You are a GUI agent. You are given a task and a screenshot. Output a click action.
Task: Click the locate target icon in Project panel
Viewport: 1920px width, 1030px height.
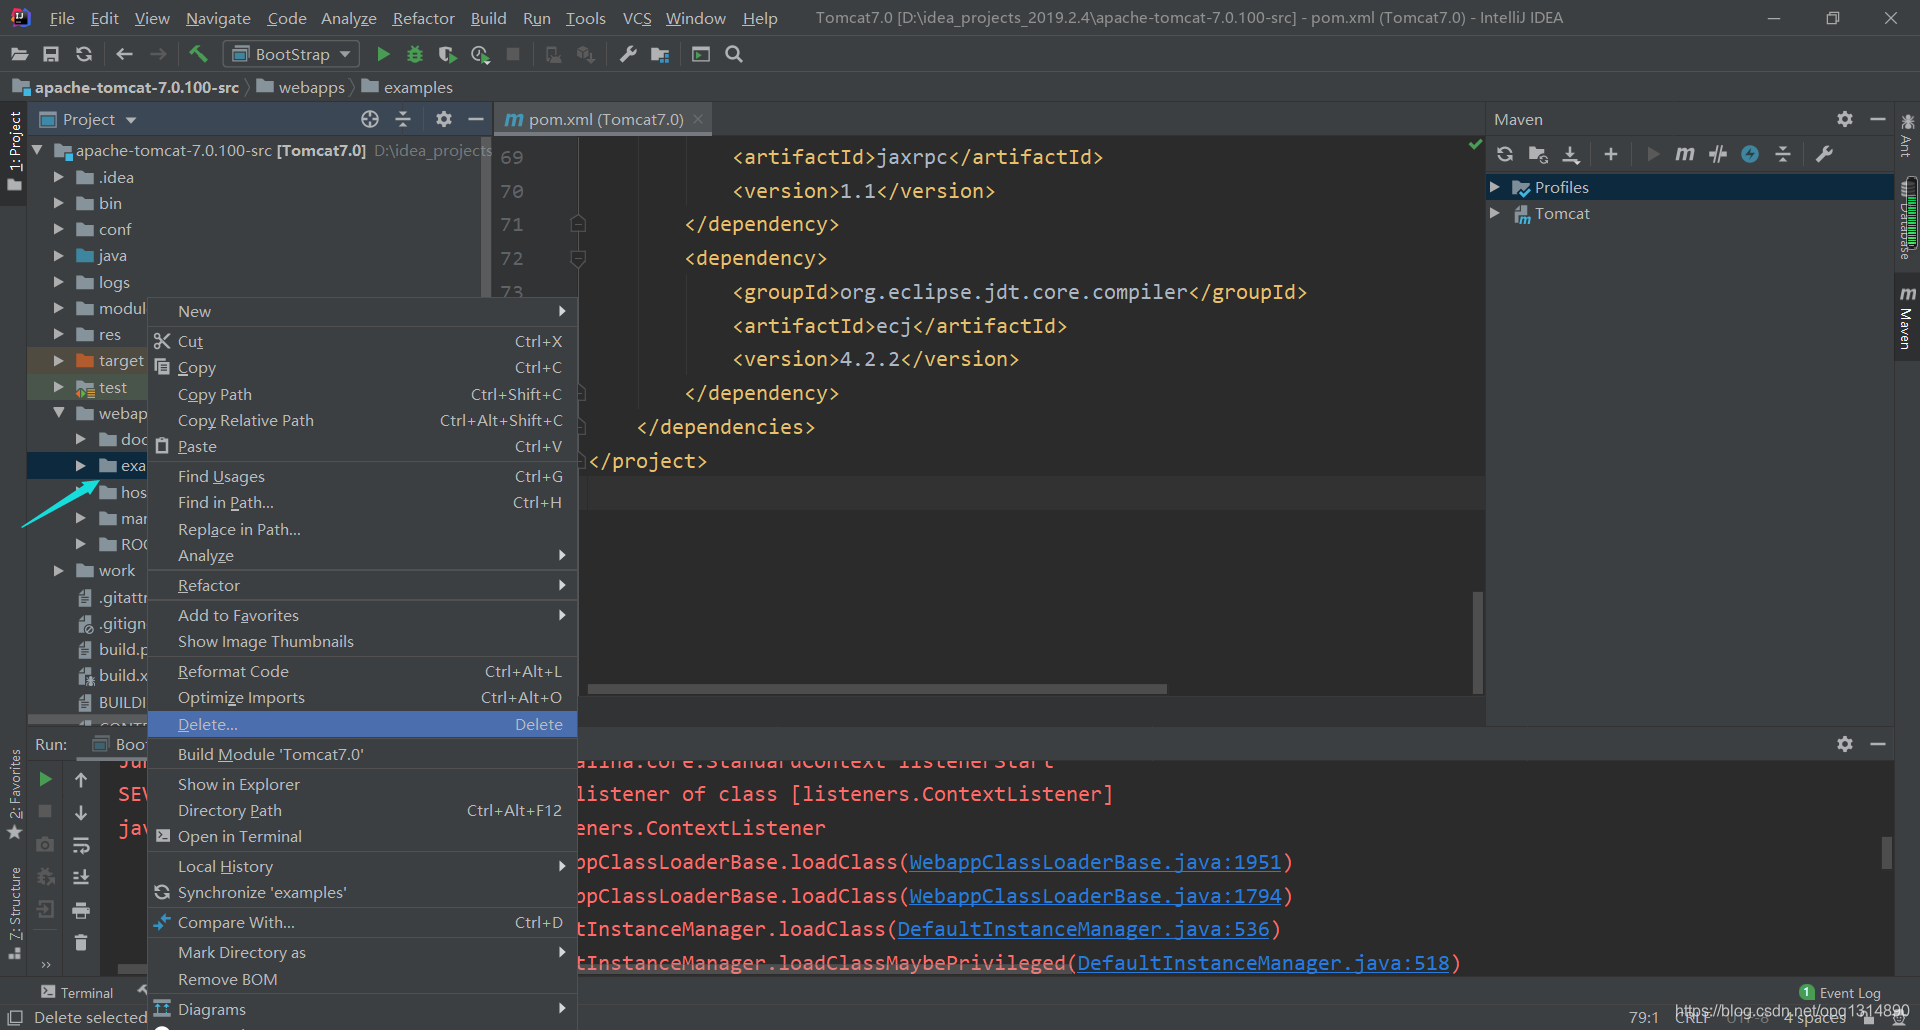coord(370,119)
